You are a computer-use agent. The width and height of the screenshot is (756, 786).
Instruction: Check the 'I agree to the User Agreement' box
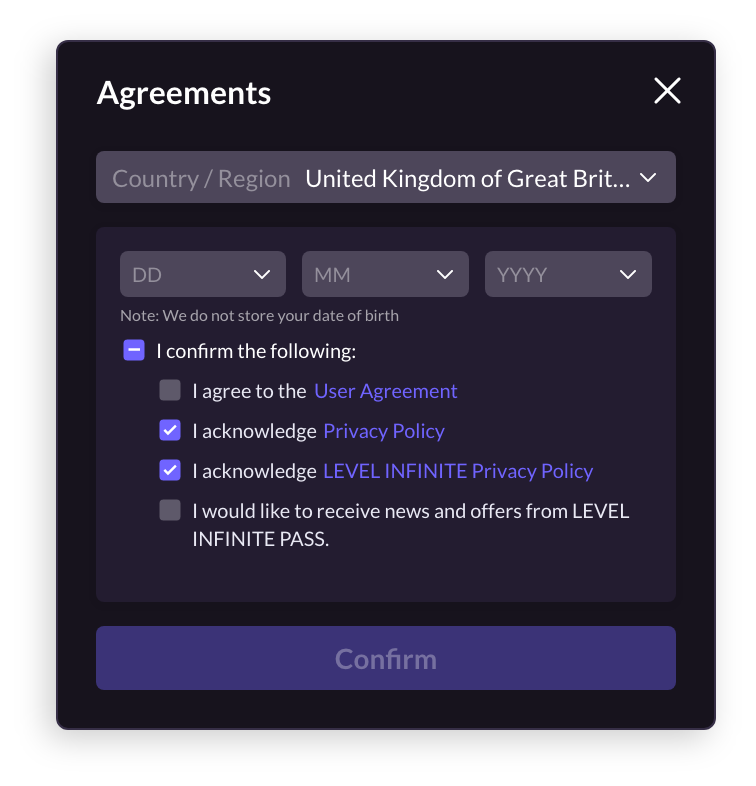(x=170, y=390)
